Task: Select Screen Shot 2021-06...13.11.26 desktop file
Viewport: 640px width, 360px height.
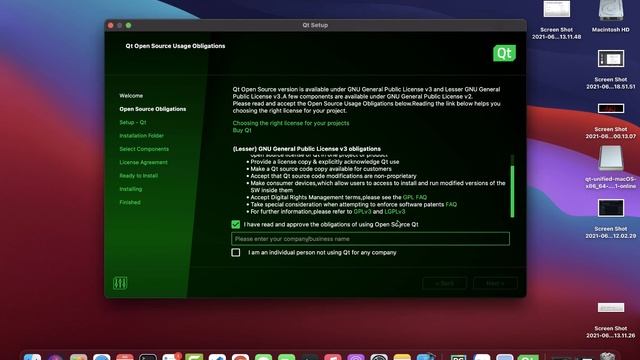Action: pos(611,307)
